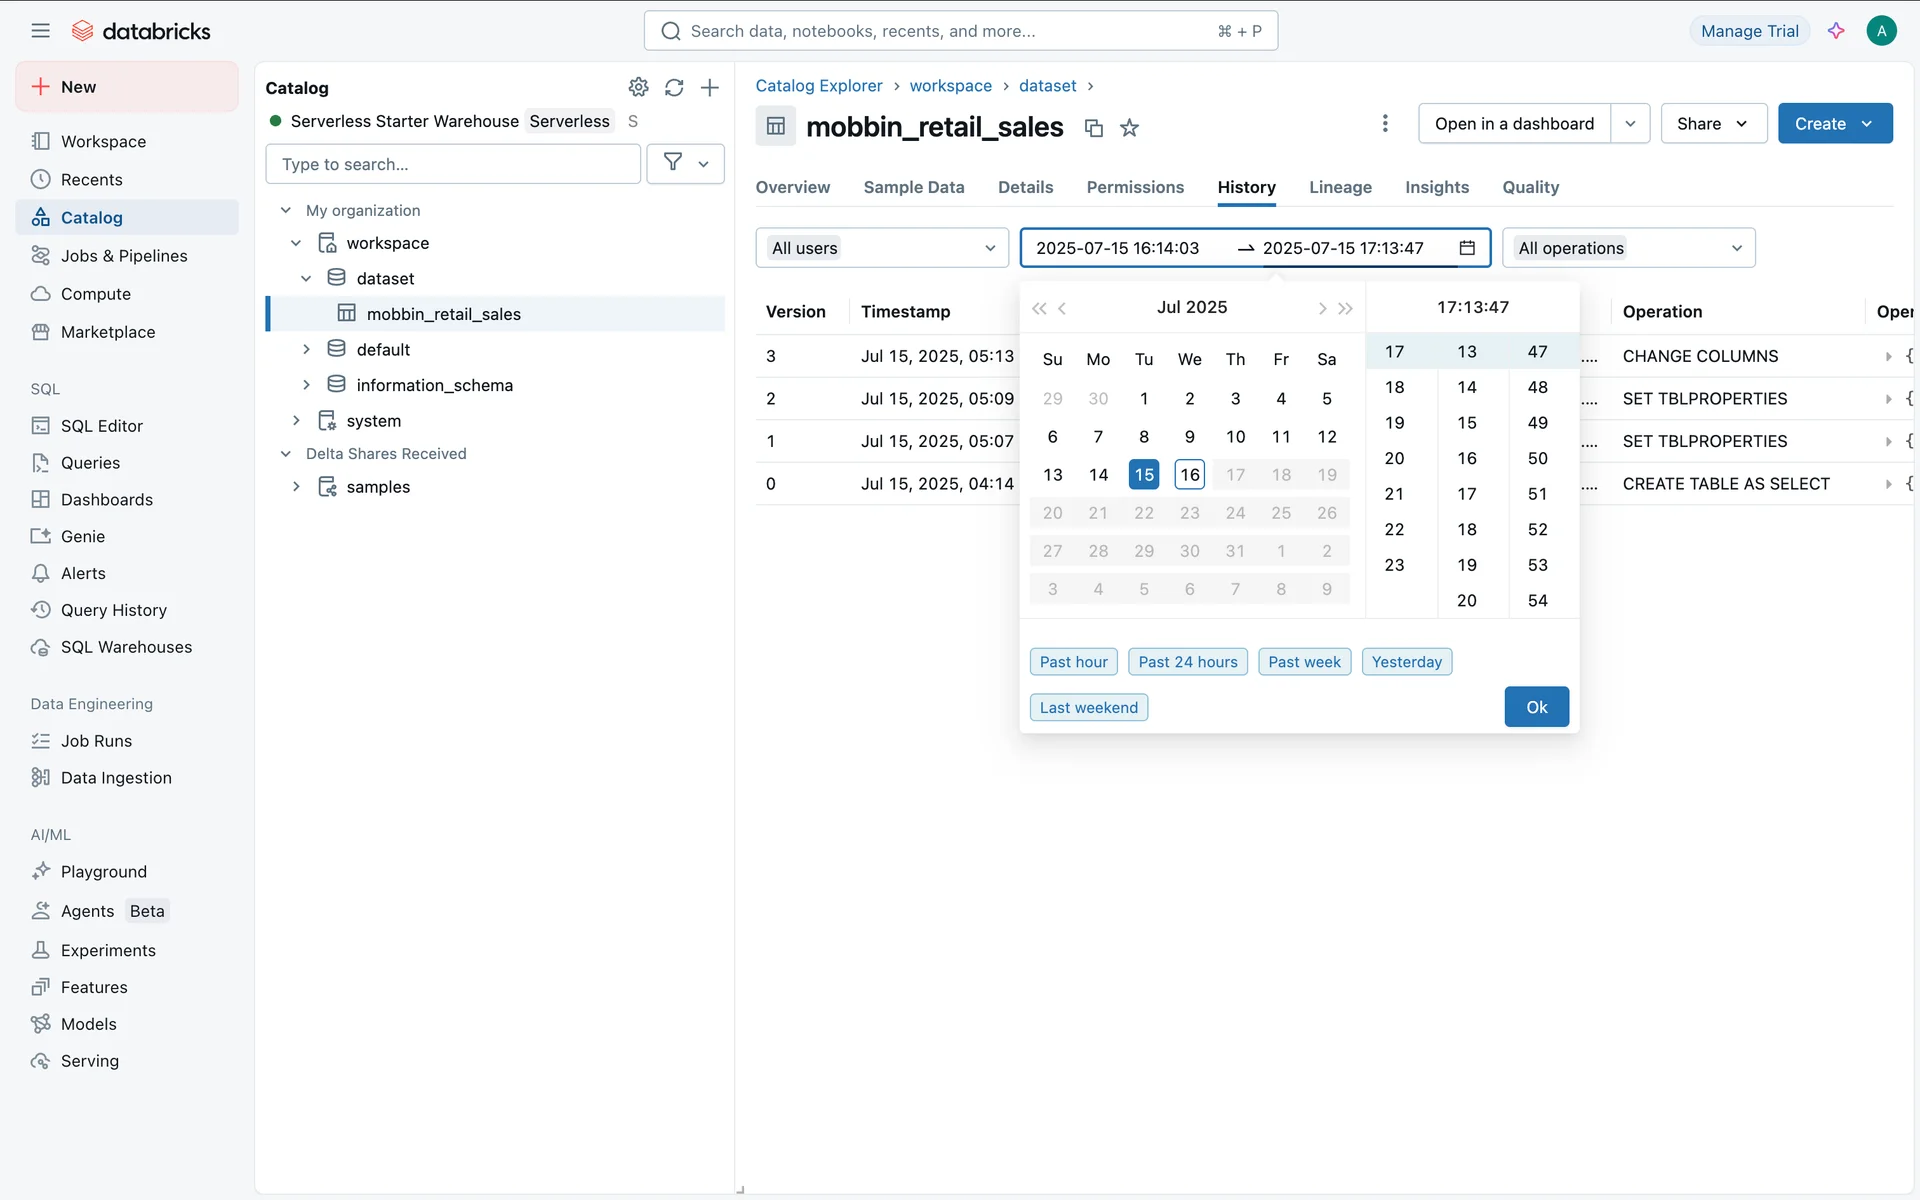Go to next month in date picker

(1322, 308)
